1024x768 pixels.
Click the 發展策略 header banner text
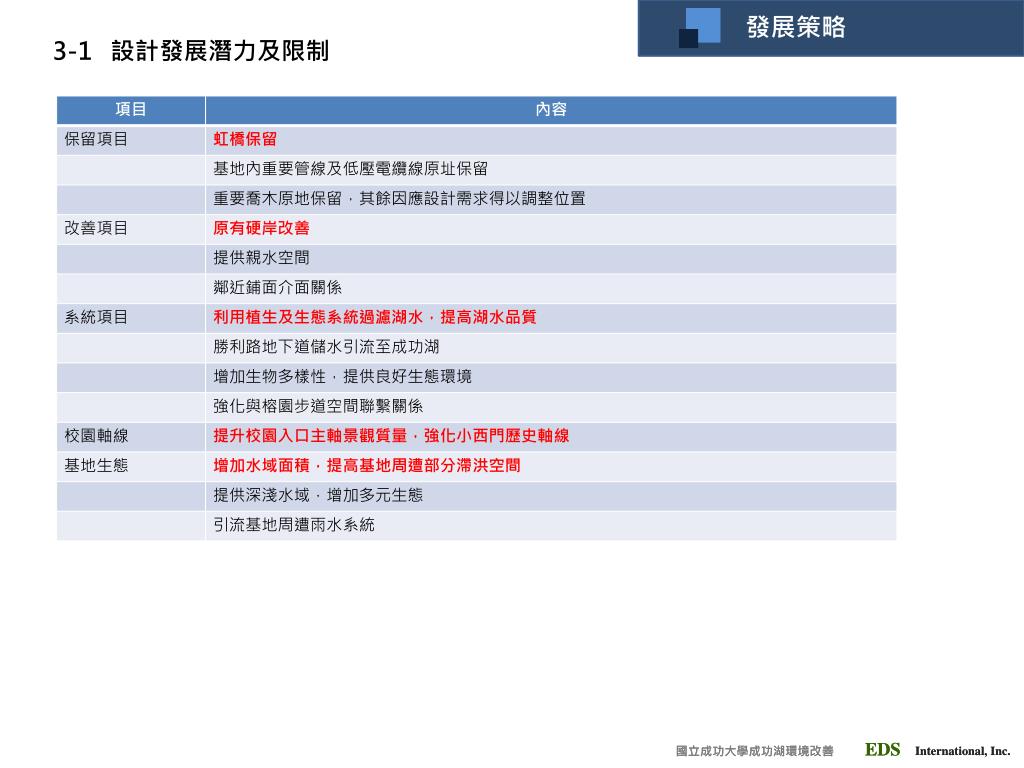point(796,27)
